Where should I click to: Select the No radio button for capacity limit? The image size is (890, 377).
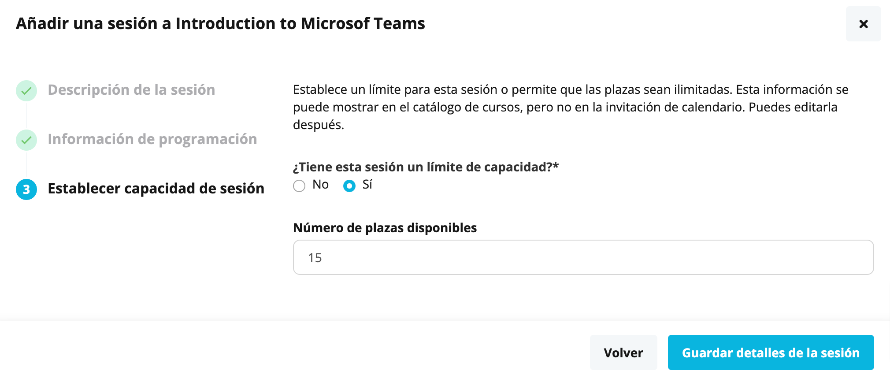point(299,186)
